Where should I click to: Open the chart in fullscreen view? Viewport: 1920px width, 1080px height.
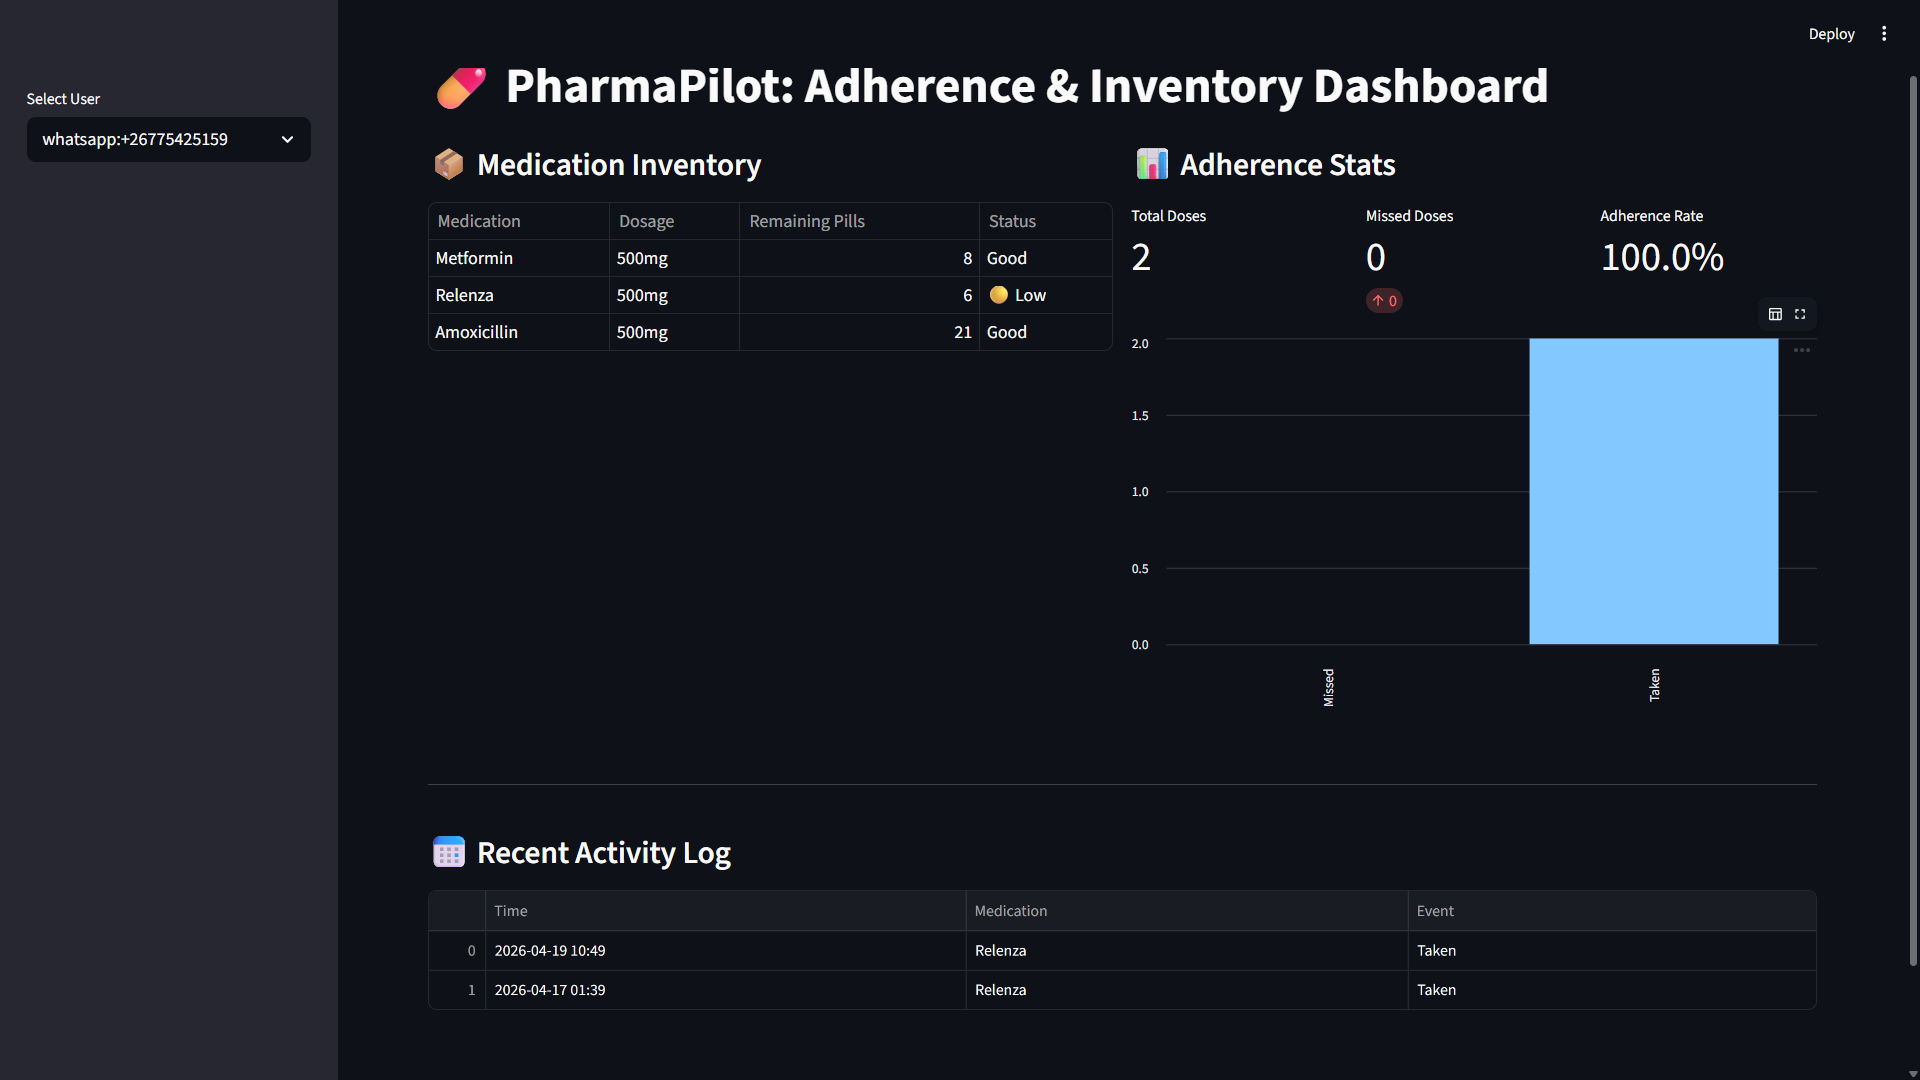click(1800, 314)
